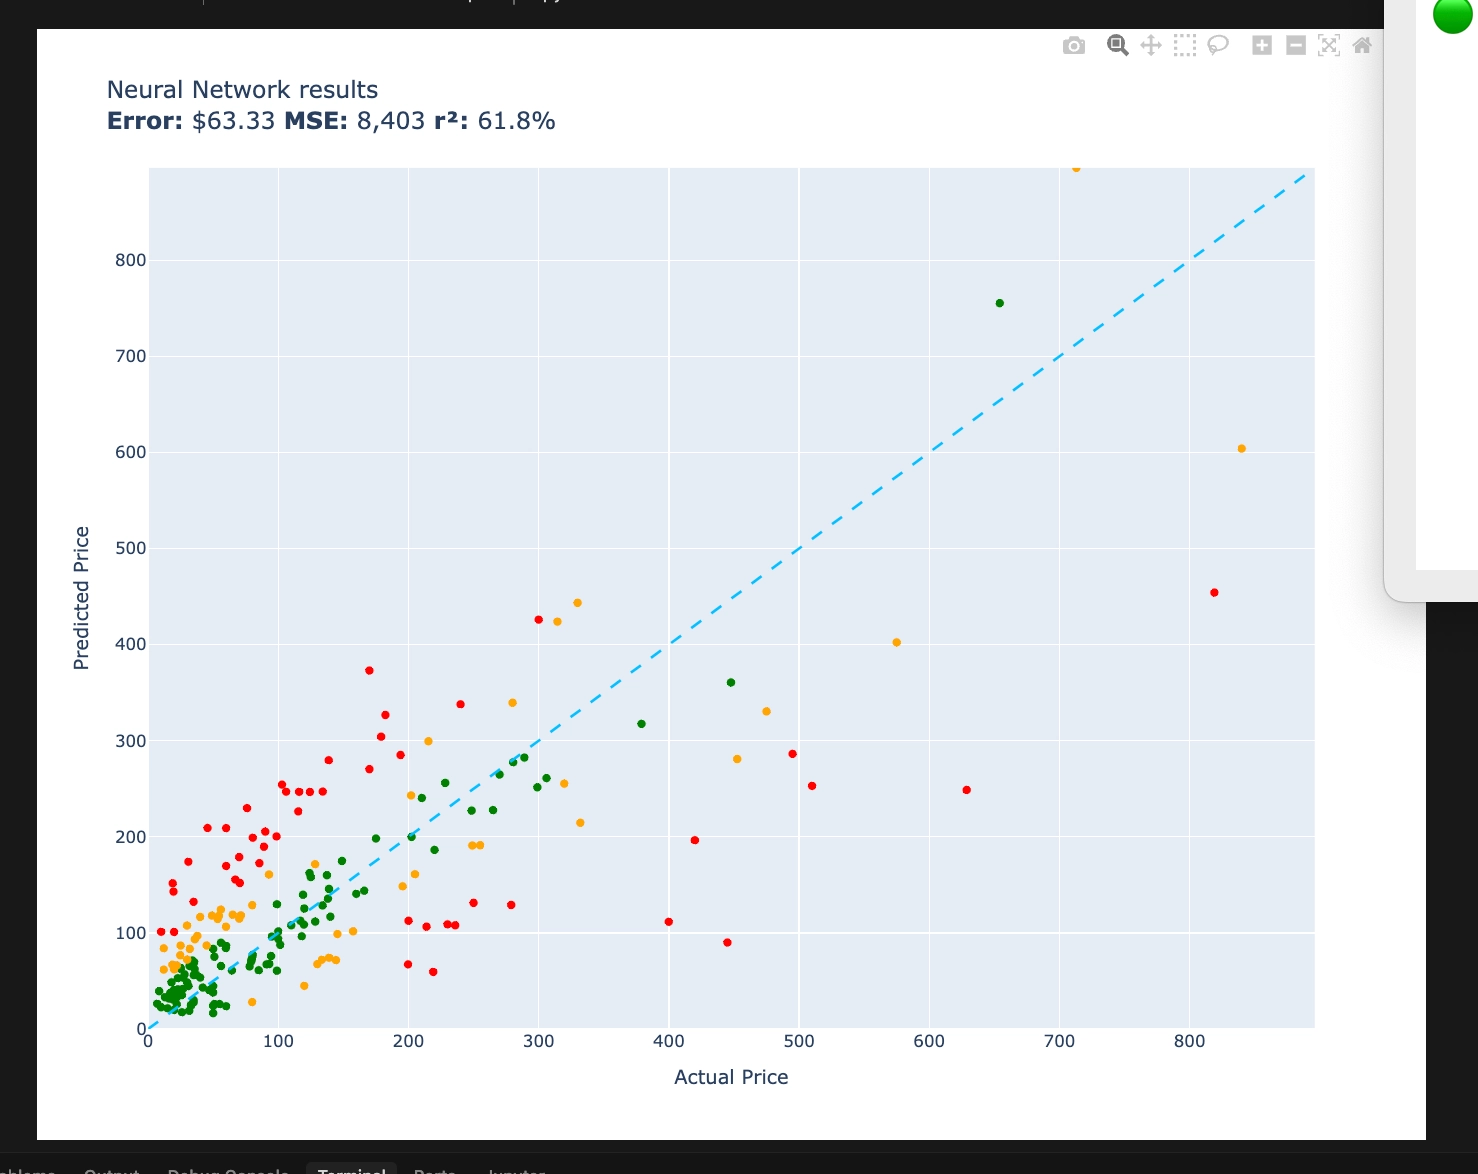Click the orange point at the plot's top edge
1478x1174 pixels.
point(1076,168)
